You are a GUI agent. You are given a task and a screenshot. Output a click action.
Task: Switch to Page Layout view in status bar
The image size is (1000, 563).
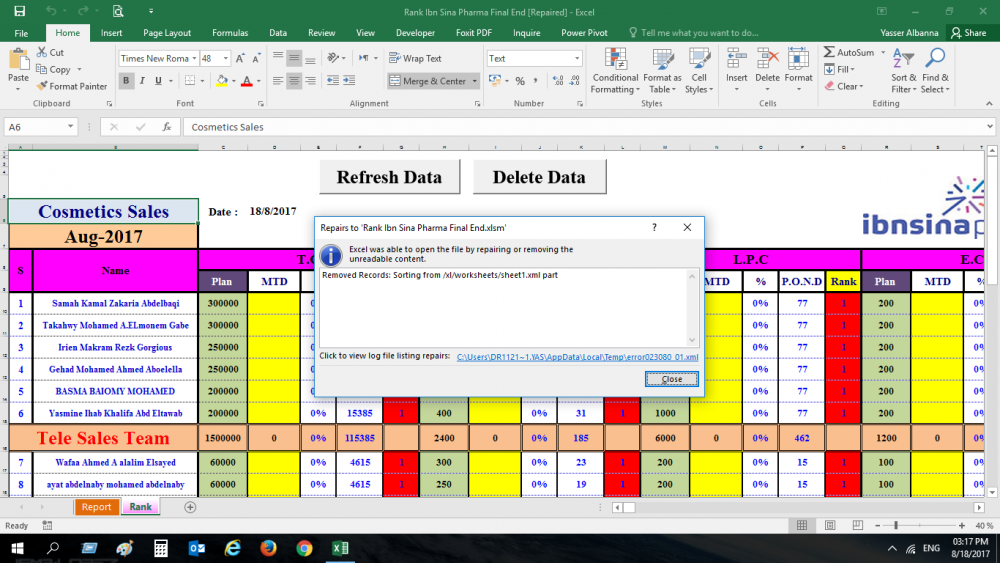tap(830, 525)
